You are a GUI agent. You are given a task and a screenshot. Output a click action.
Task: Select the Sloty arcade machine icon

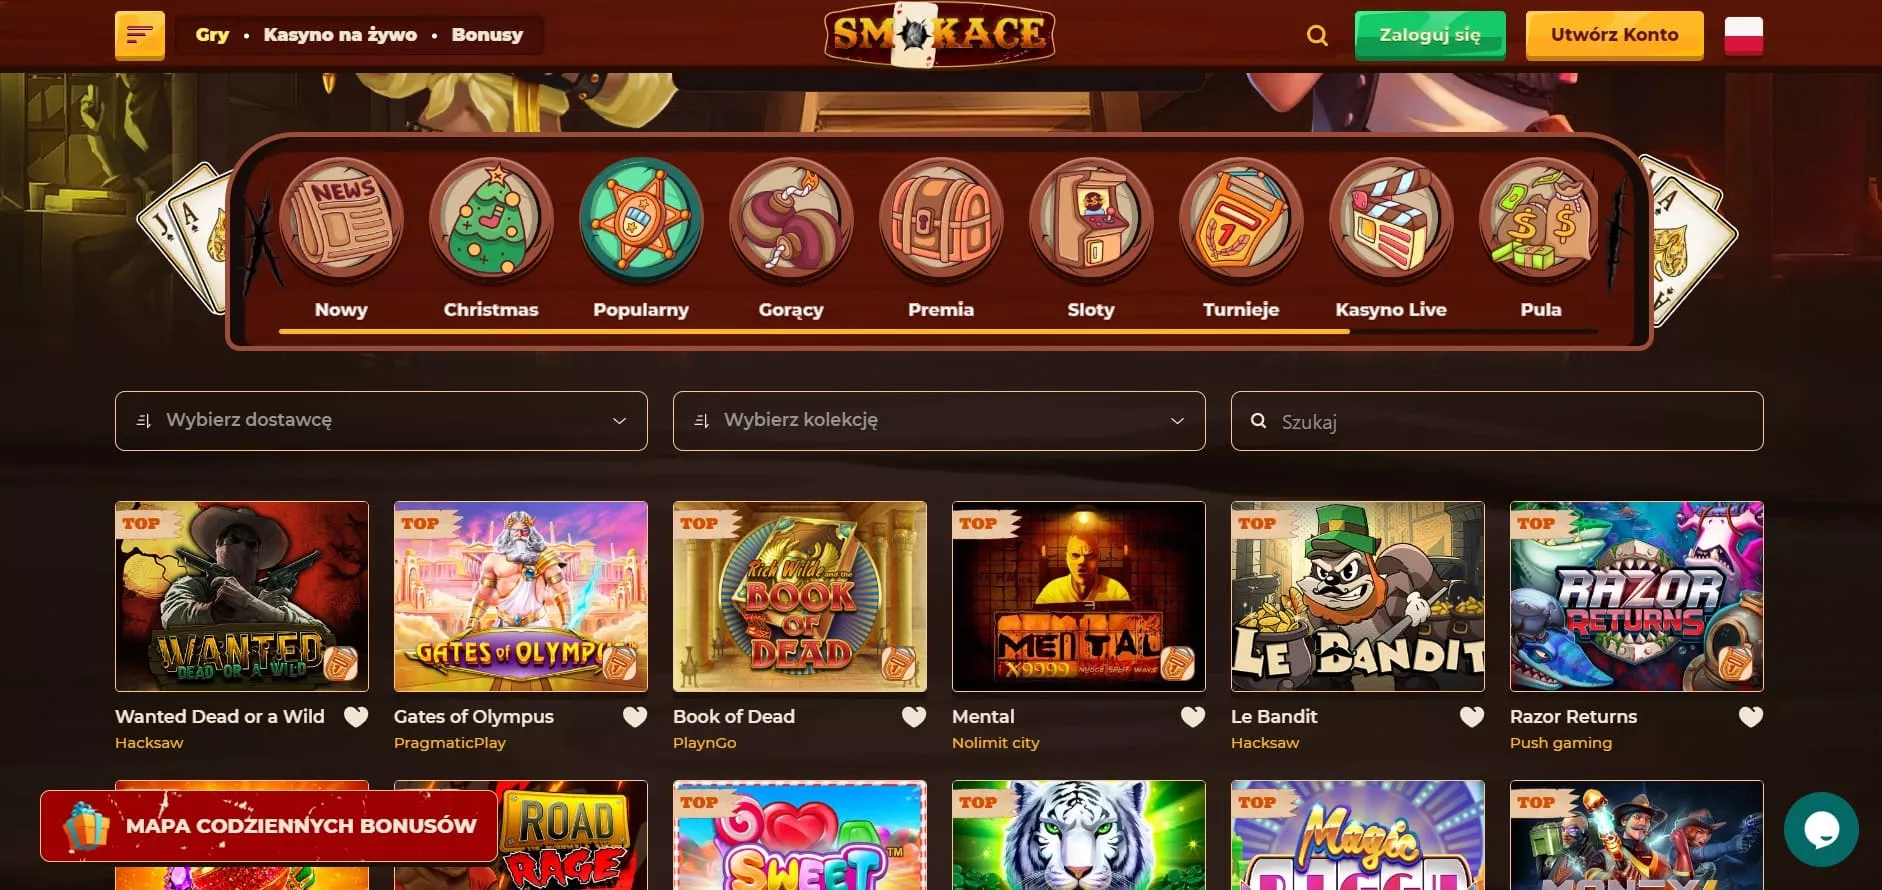(1091, 220)
